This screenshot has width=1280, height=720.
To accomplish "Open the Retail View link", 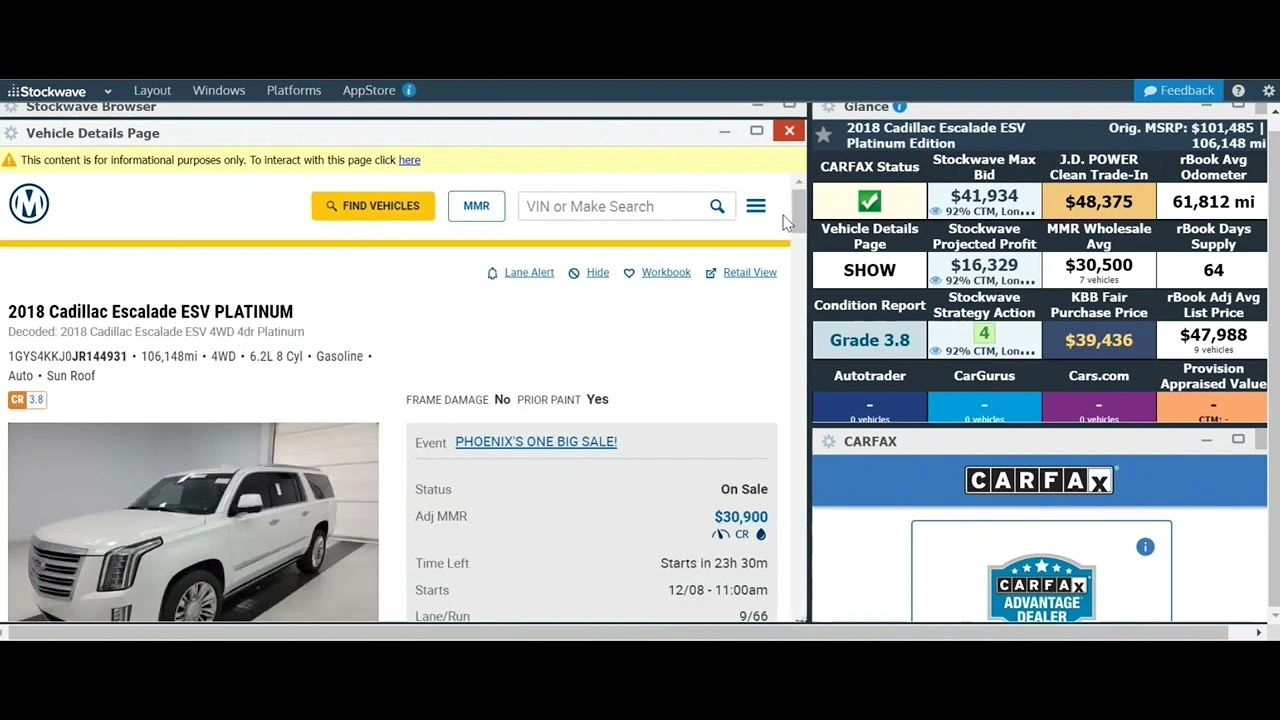I will coord(750,272).
